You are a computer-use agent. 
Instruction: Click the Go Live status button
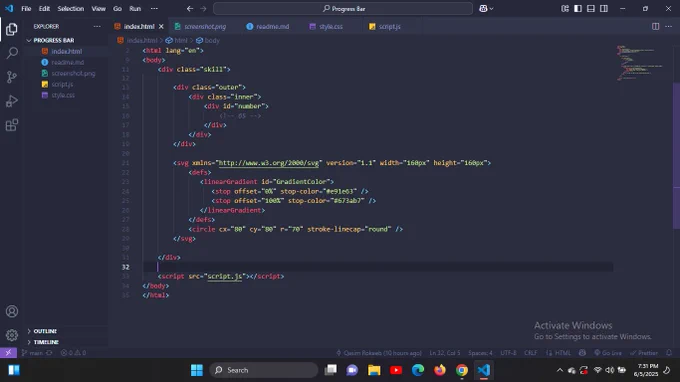click(608, 353)
